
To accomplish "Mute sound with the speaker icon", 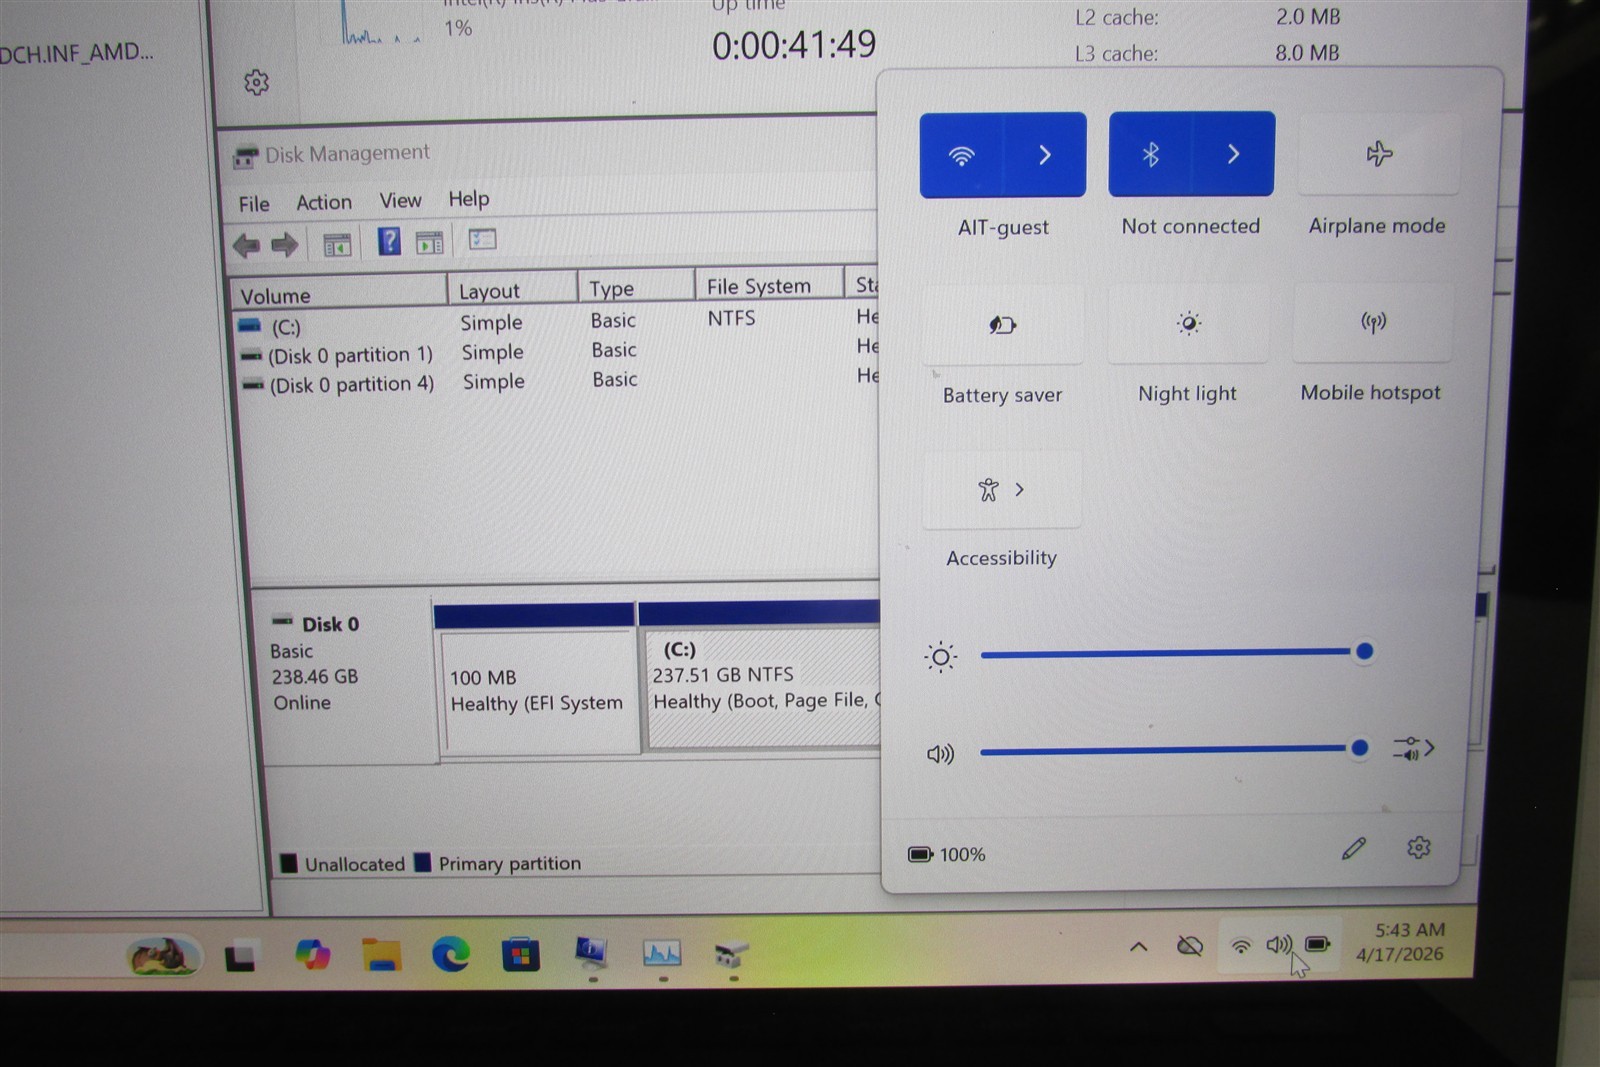I will pos(940,754).
